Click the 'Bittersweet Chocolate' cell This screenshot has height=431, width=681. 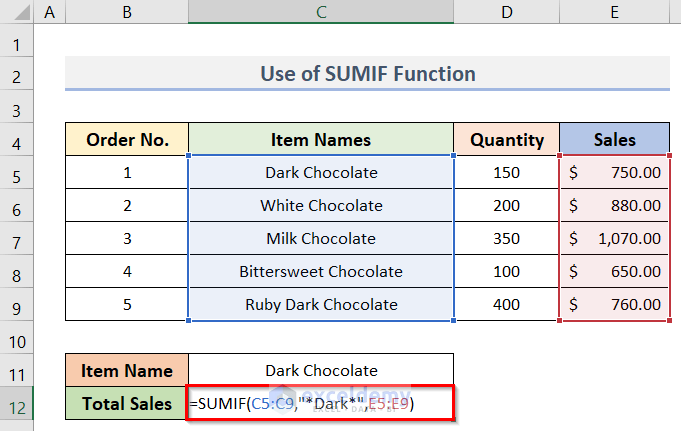321,271
